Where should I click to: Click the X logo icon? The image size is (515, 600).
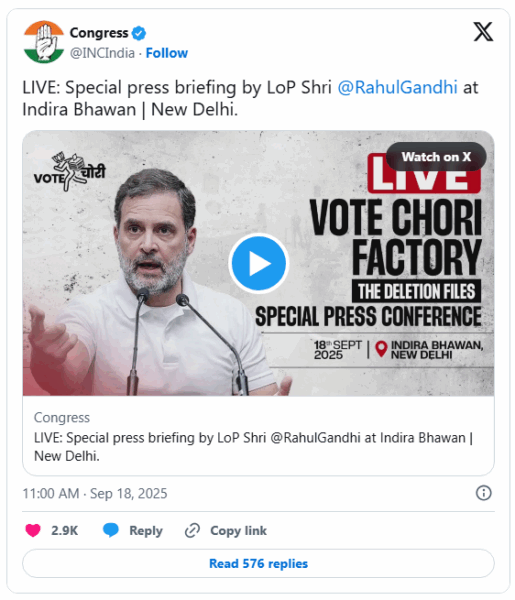pyautogui.click(x=483, y=32)
